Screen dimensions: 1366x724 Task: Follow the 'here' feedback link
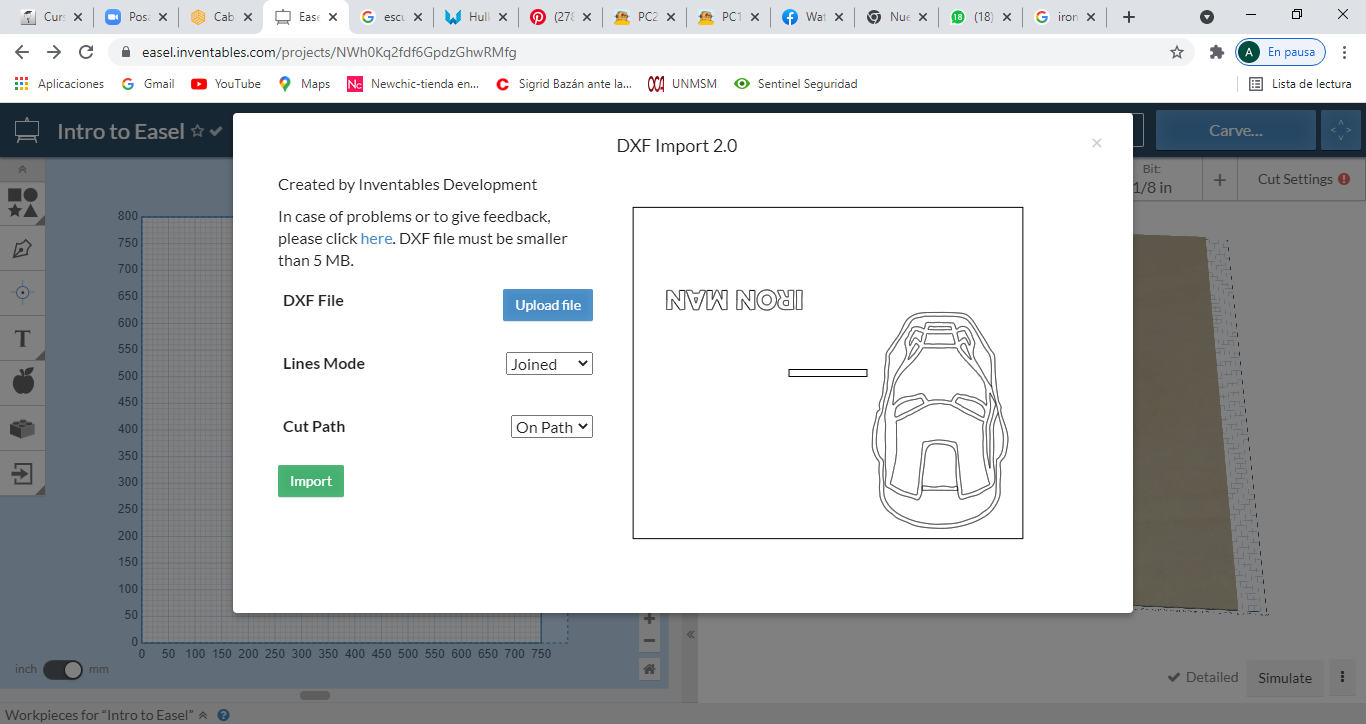click(376, 238)
